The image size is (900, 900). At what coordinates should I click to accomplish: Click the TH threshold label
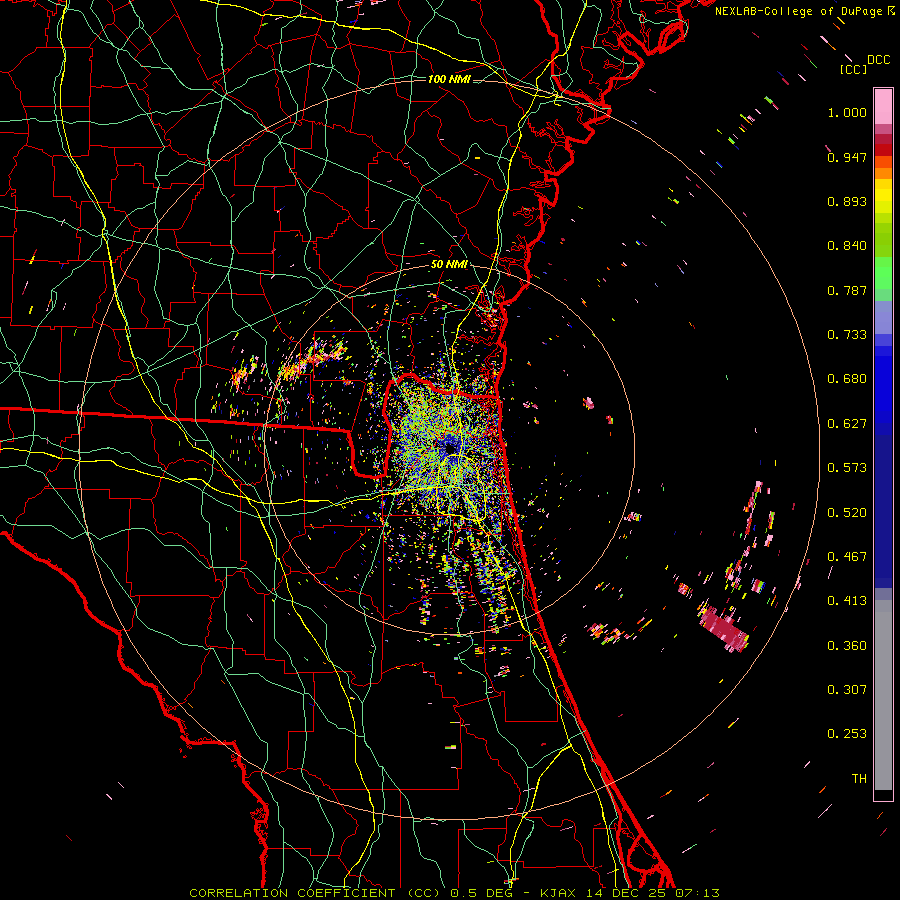tap(859, 779)
